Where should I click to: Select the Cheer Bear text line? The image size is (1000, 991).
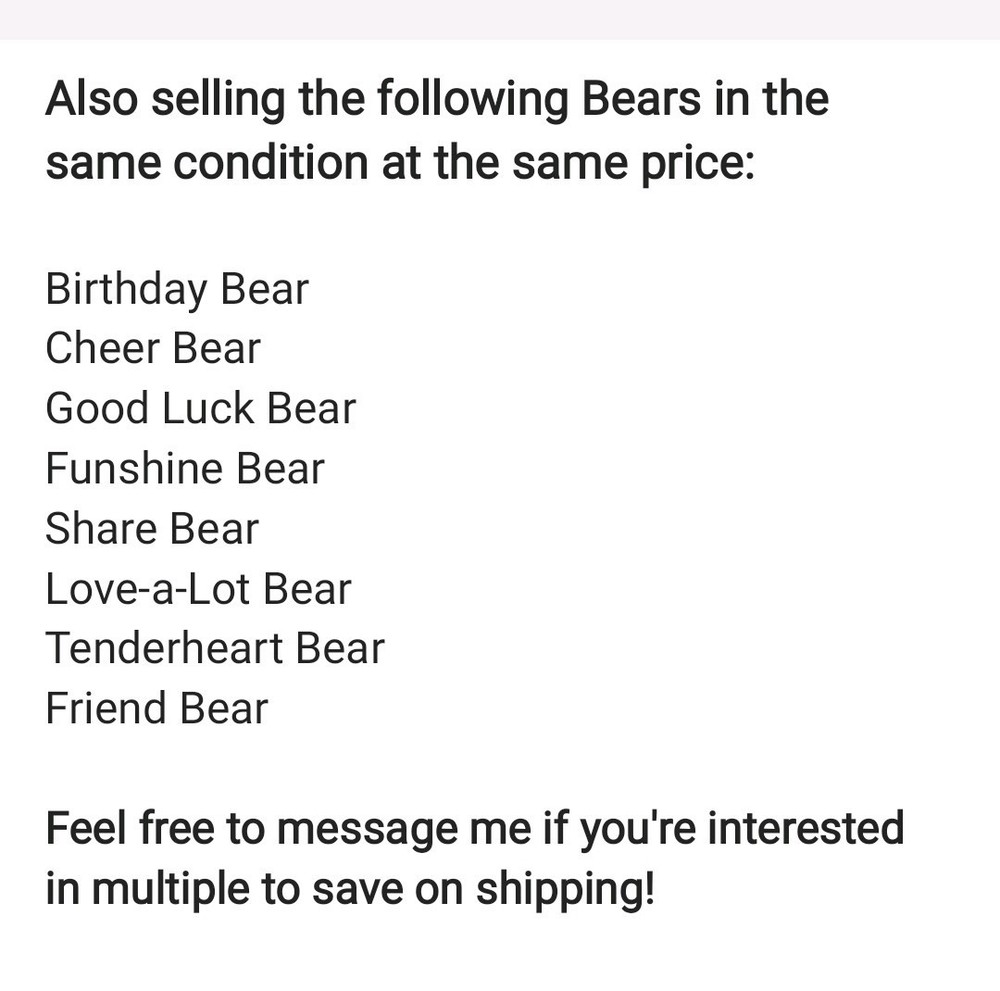pyautogui.click(x=153, y=349)
